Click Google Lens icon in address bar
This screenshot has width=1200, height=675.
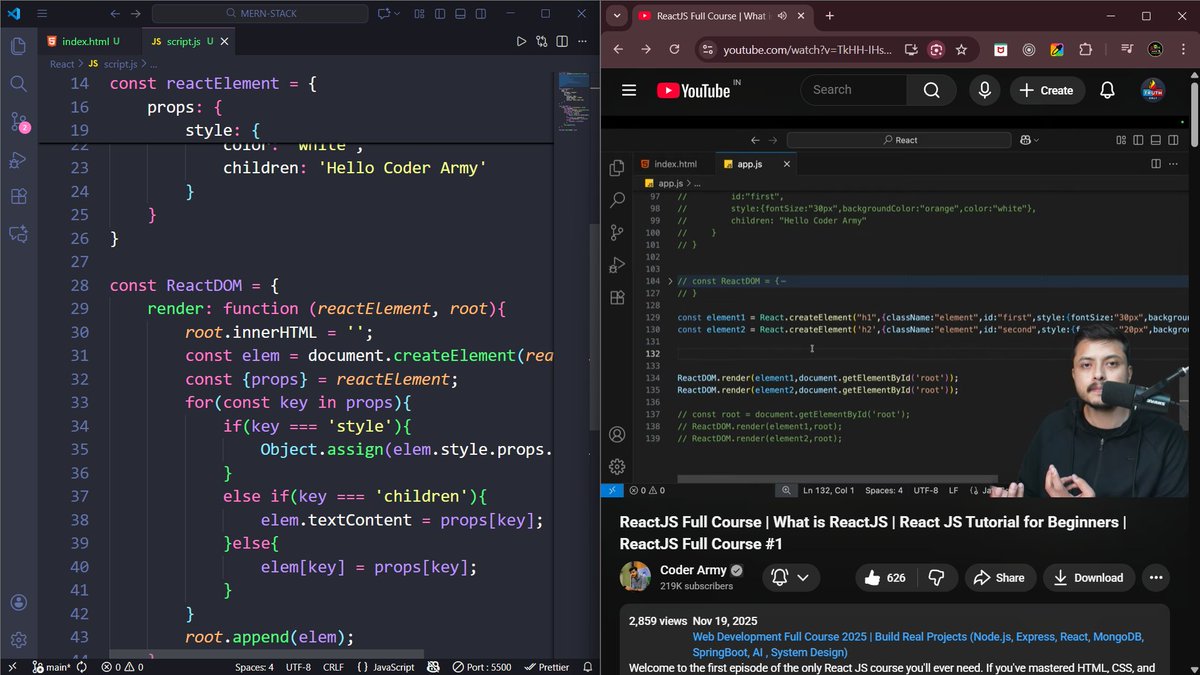[936, 49]
